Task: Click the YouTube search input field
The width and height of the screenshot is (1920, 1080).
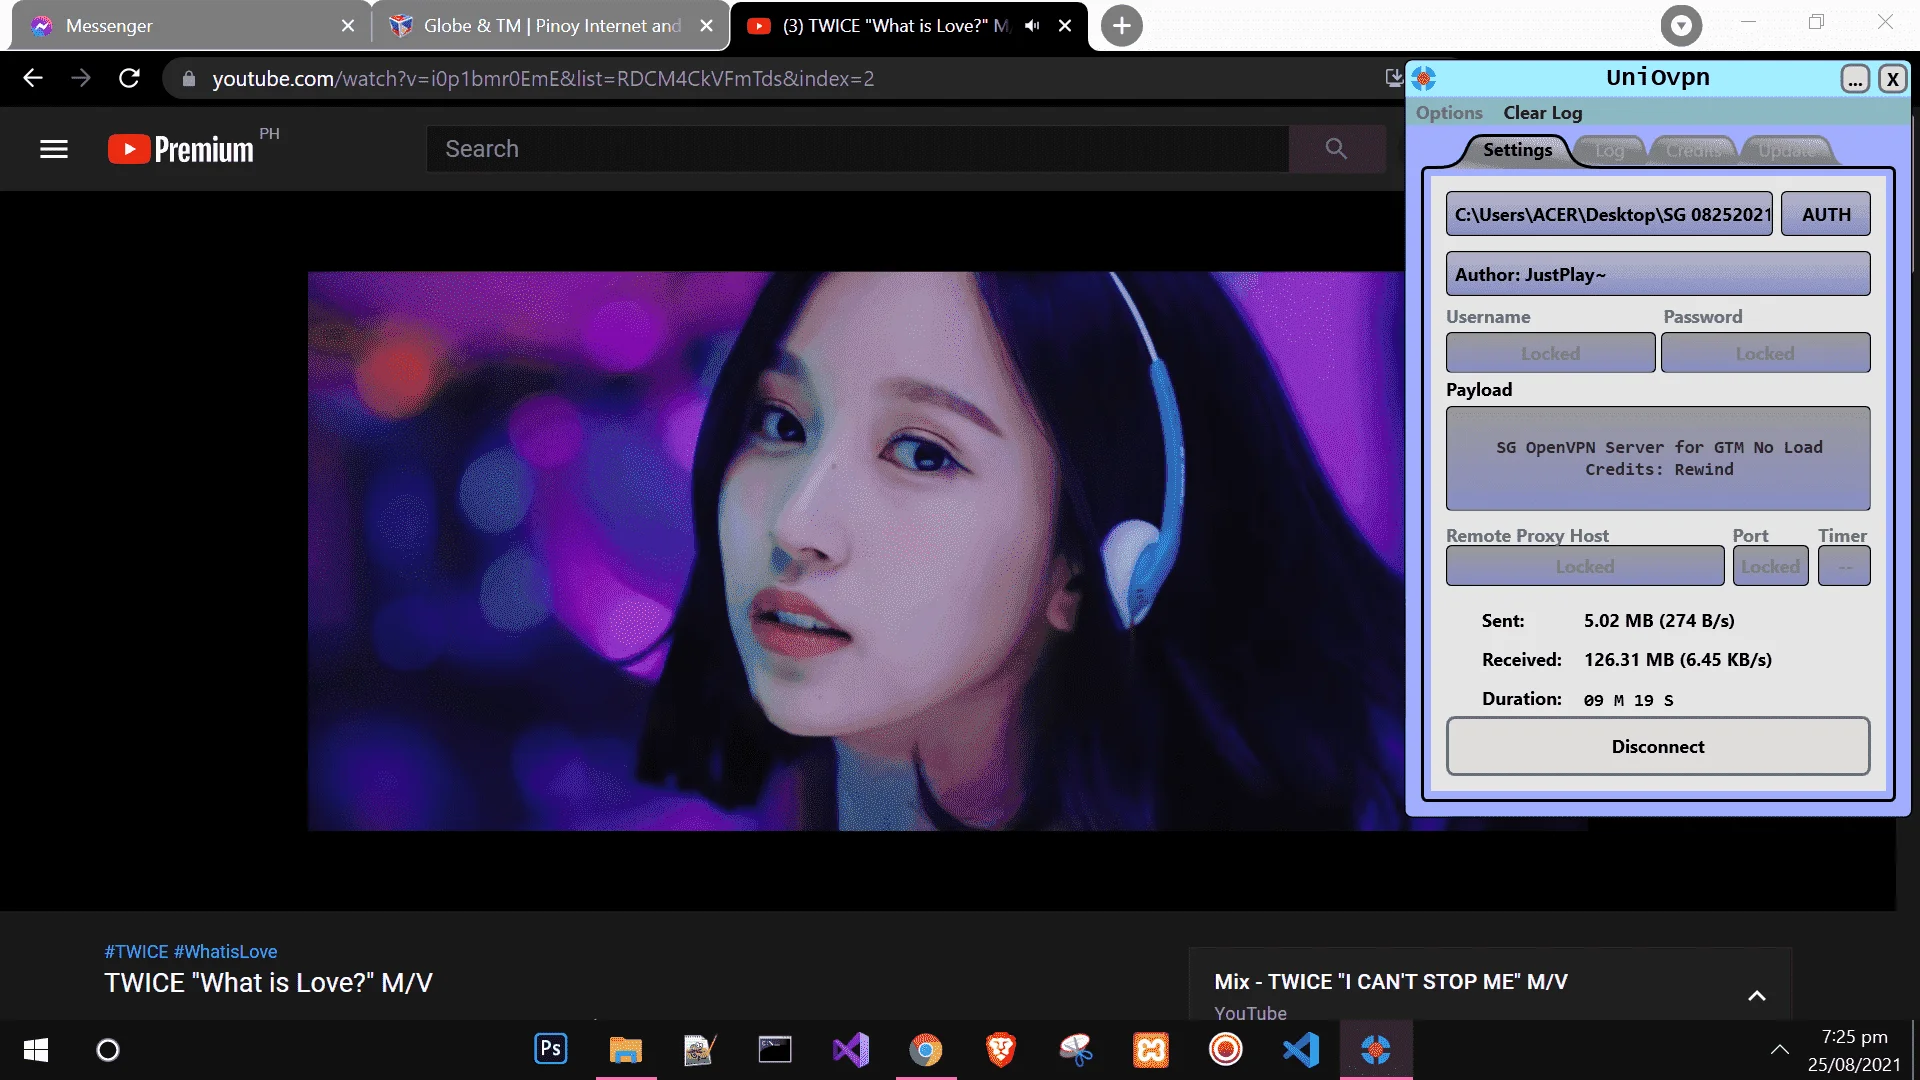Action: 858,149
